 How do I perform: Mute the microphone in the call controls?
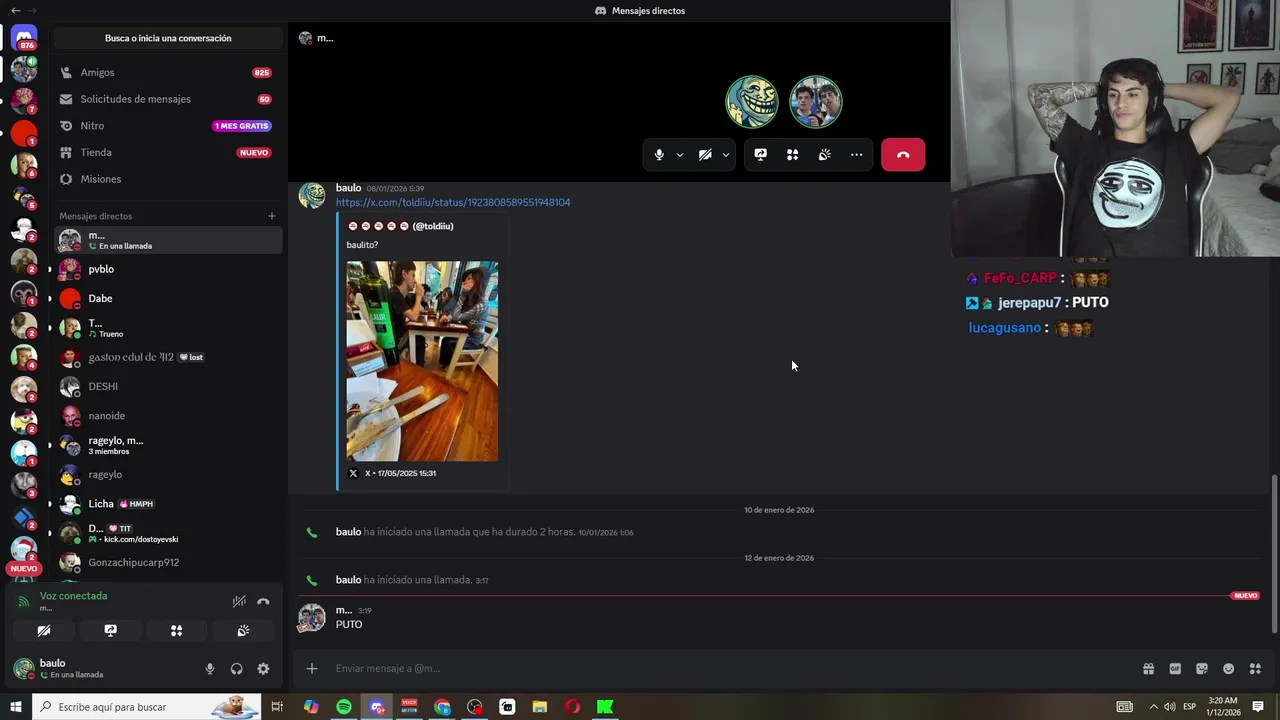(658, 155)
